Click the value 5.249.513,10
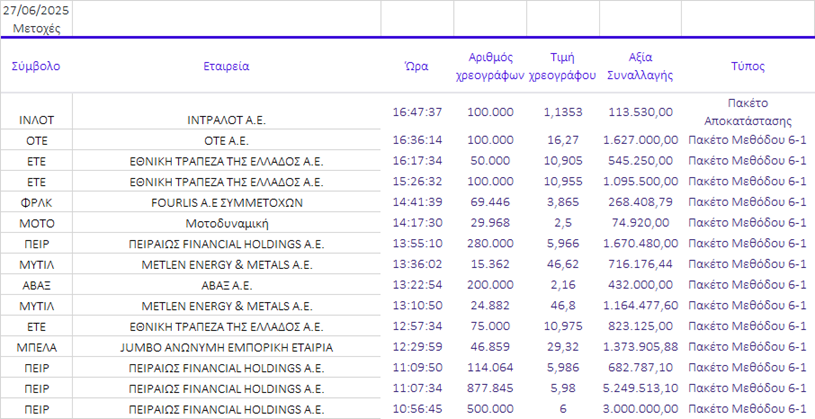815x419 pixels. point(640,388)
